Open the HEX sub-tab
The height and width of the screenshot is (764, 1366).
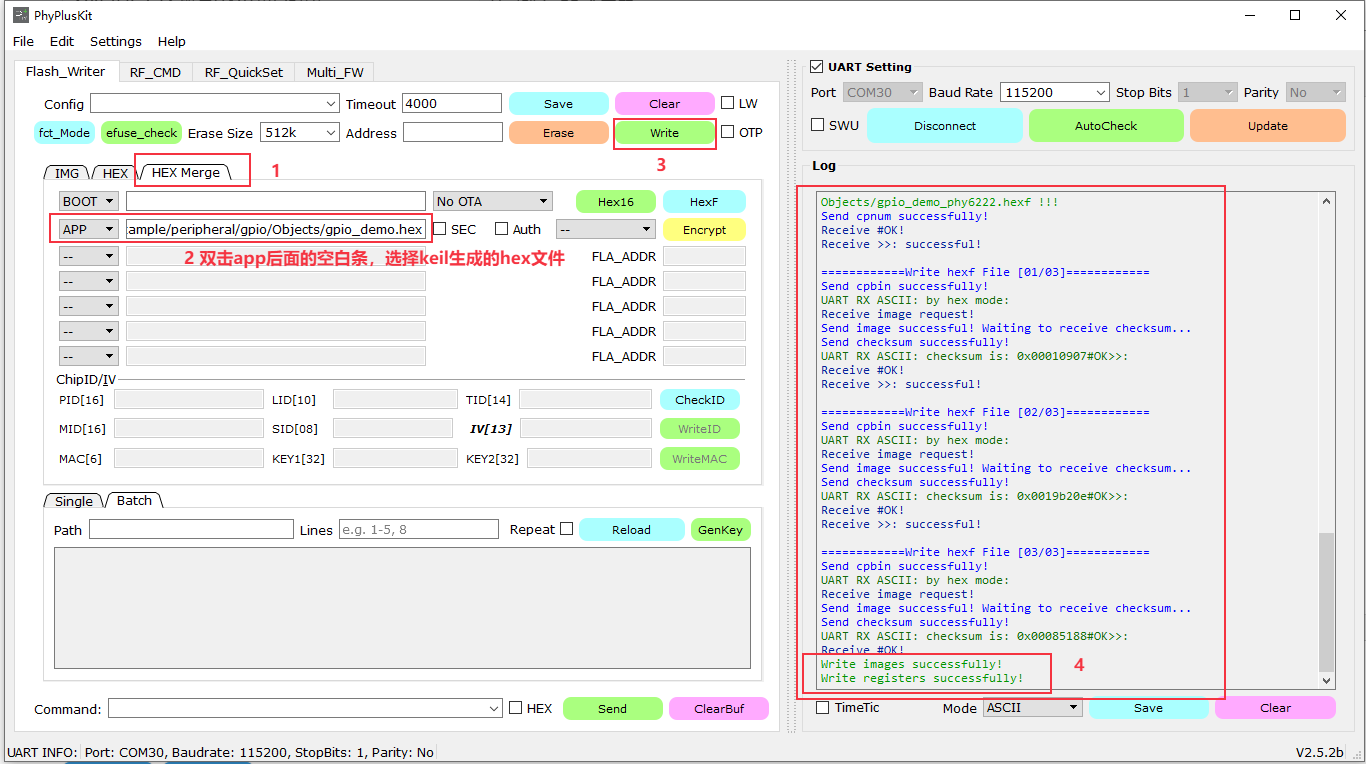click(x=115, y=173)
